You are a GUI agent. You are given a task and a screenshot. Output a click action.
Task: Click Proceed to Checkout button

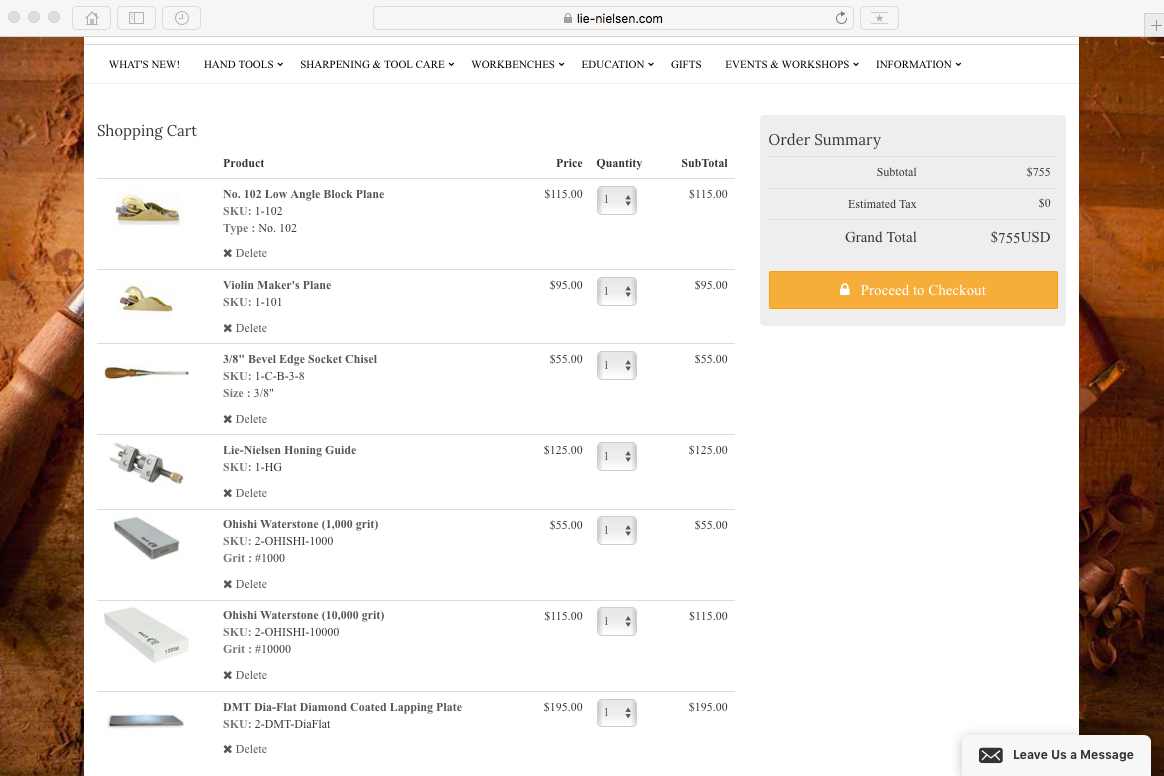point(913,290)
